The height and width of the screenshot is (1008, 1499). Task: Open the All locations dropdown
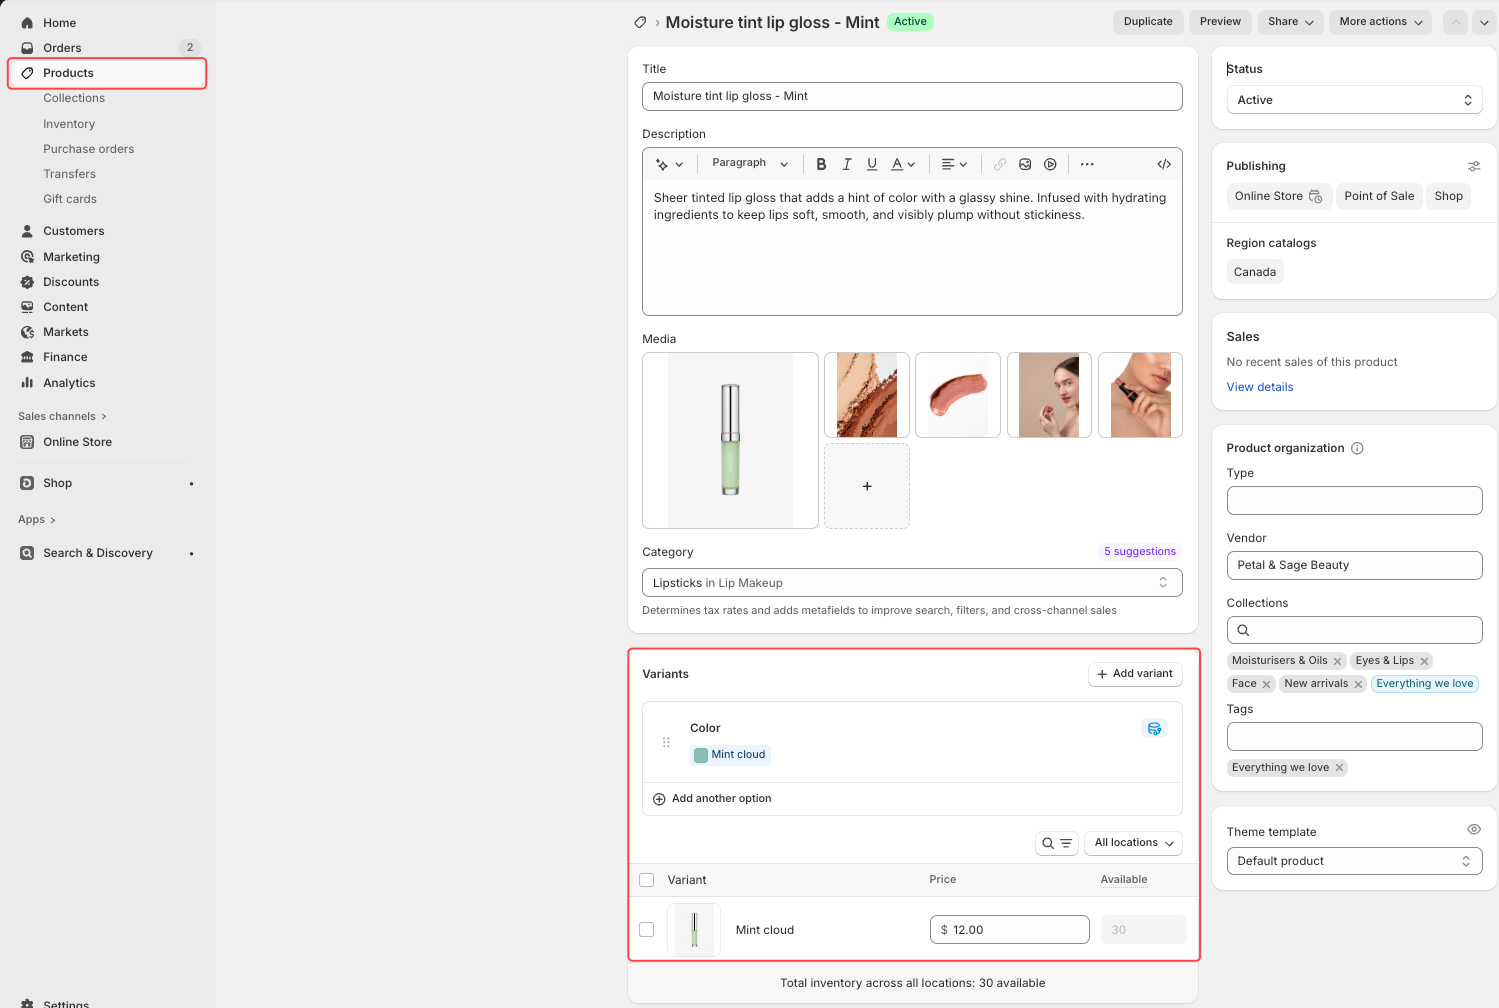pyautogui.click(x=1133, y=843)
